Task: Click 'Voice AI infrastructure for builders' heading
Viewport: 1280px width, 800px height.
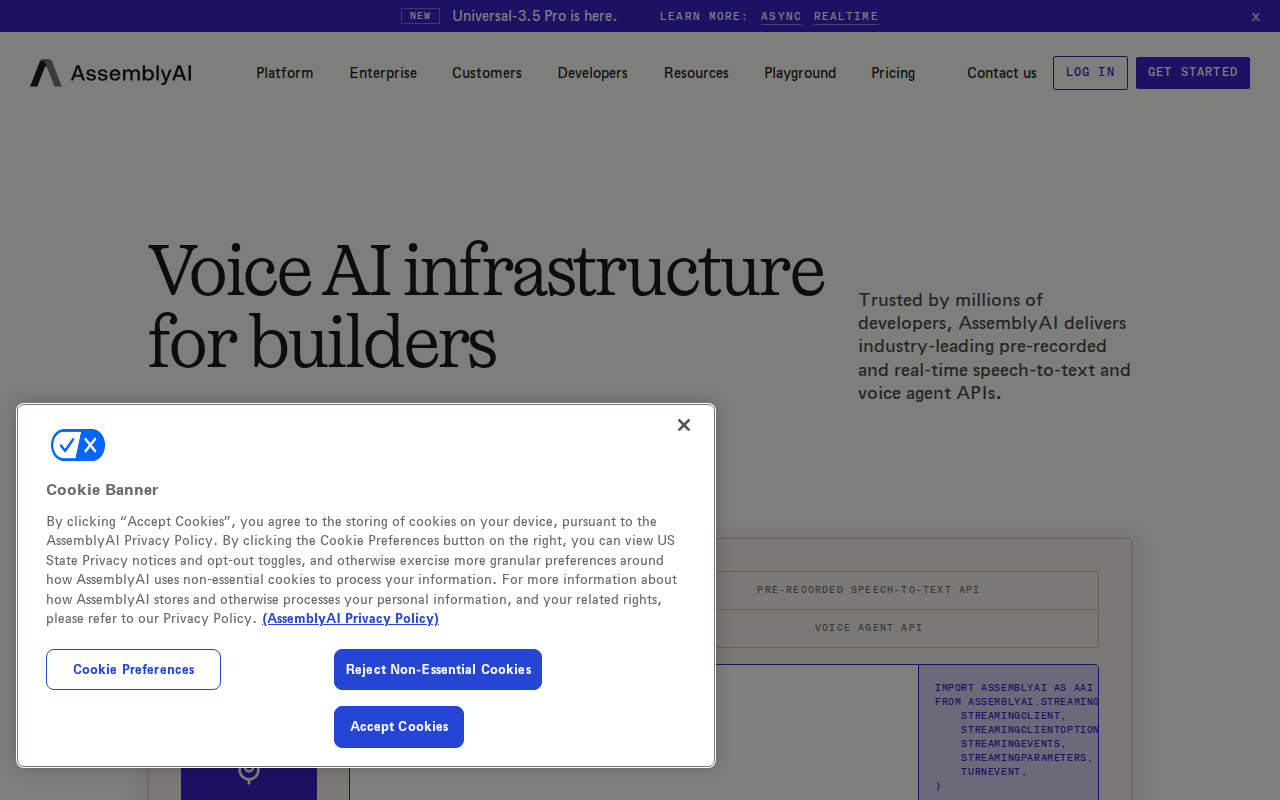Action: click(486, 306)
